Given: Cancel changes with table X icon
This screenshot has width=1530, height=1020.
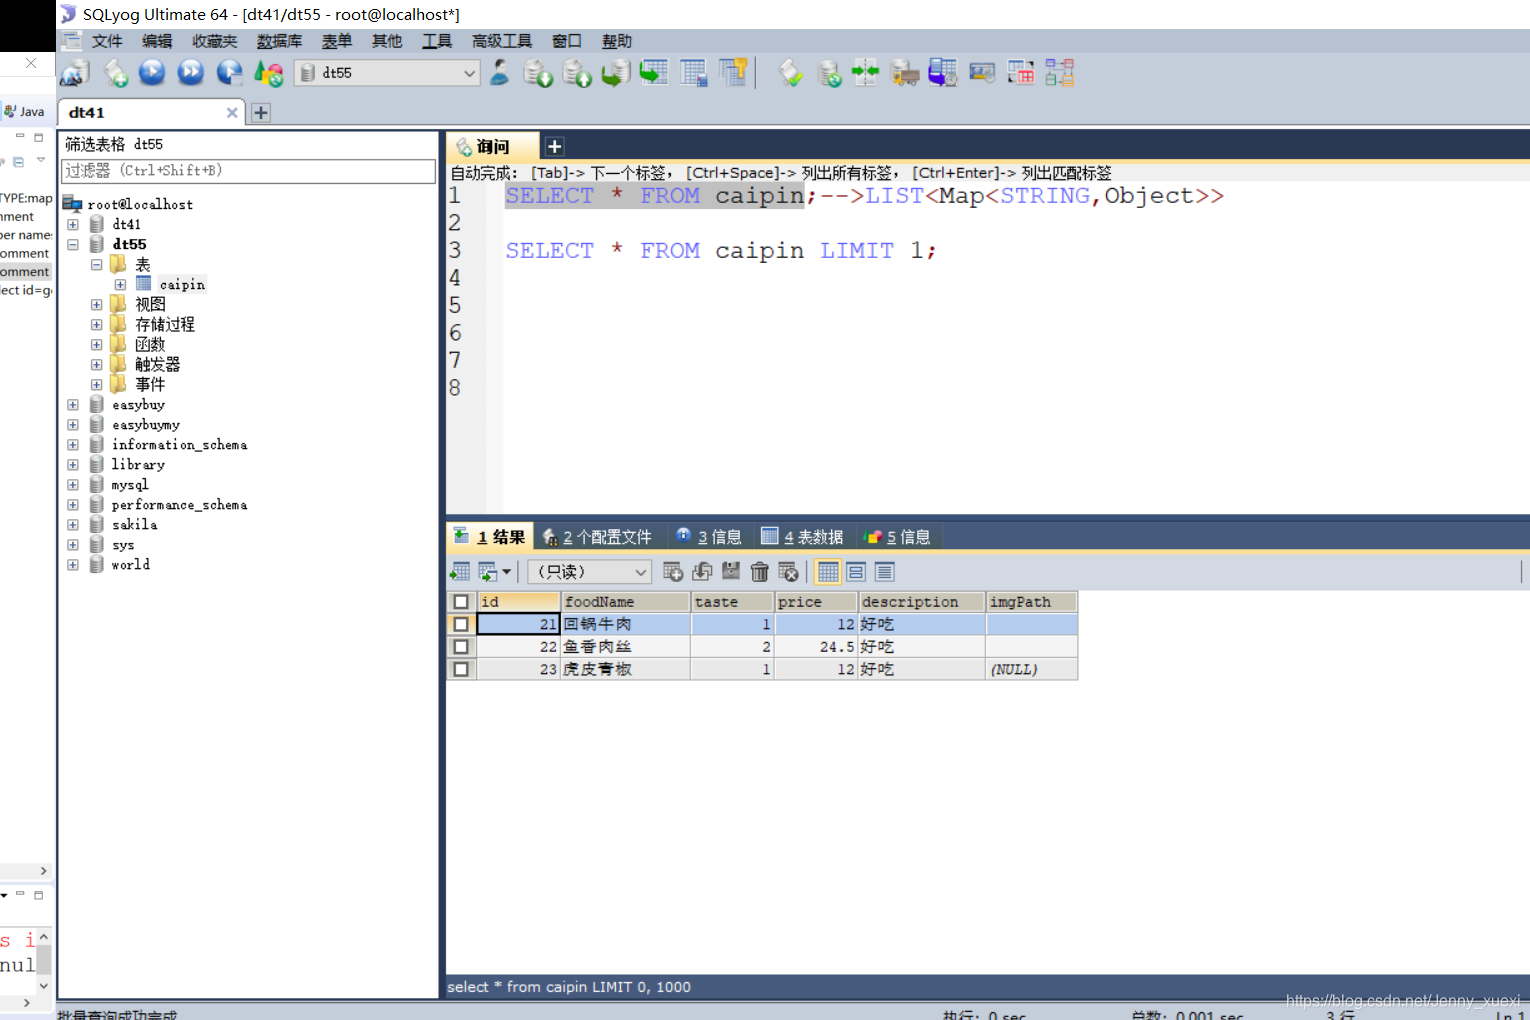Looking at the screenshot, I should [x=789, y=572].
